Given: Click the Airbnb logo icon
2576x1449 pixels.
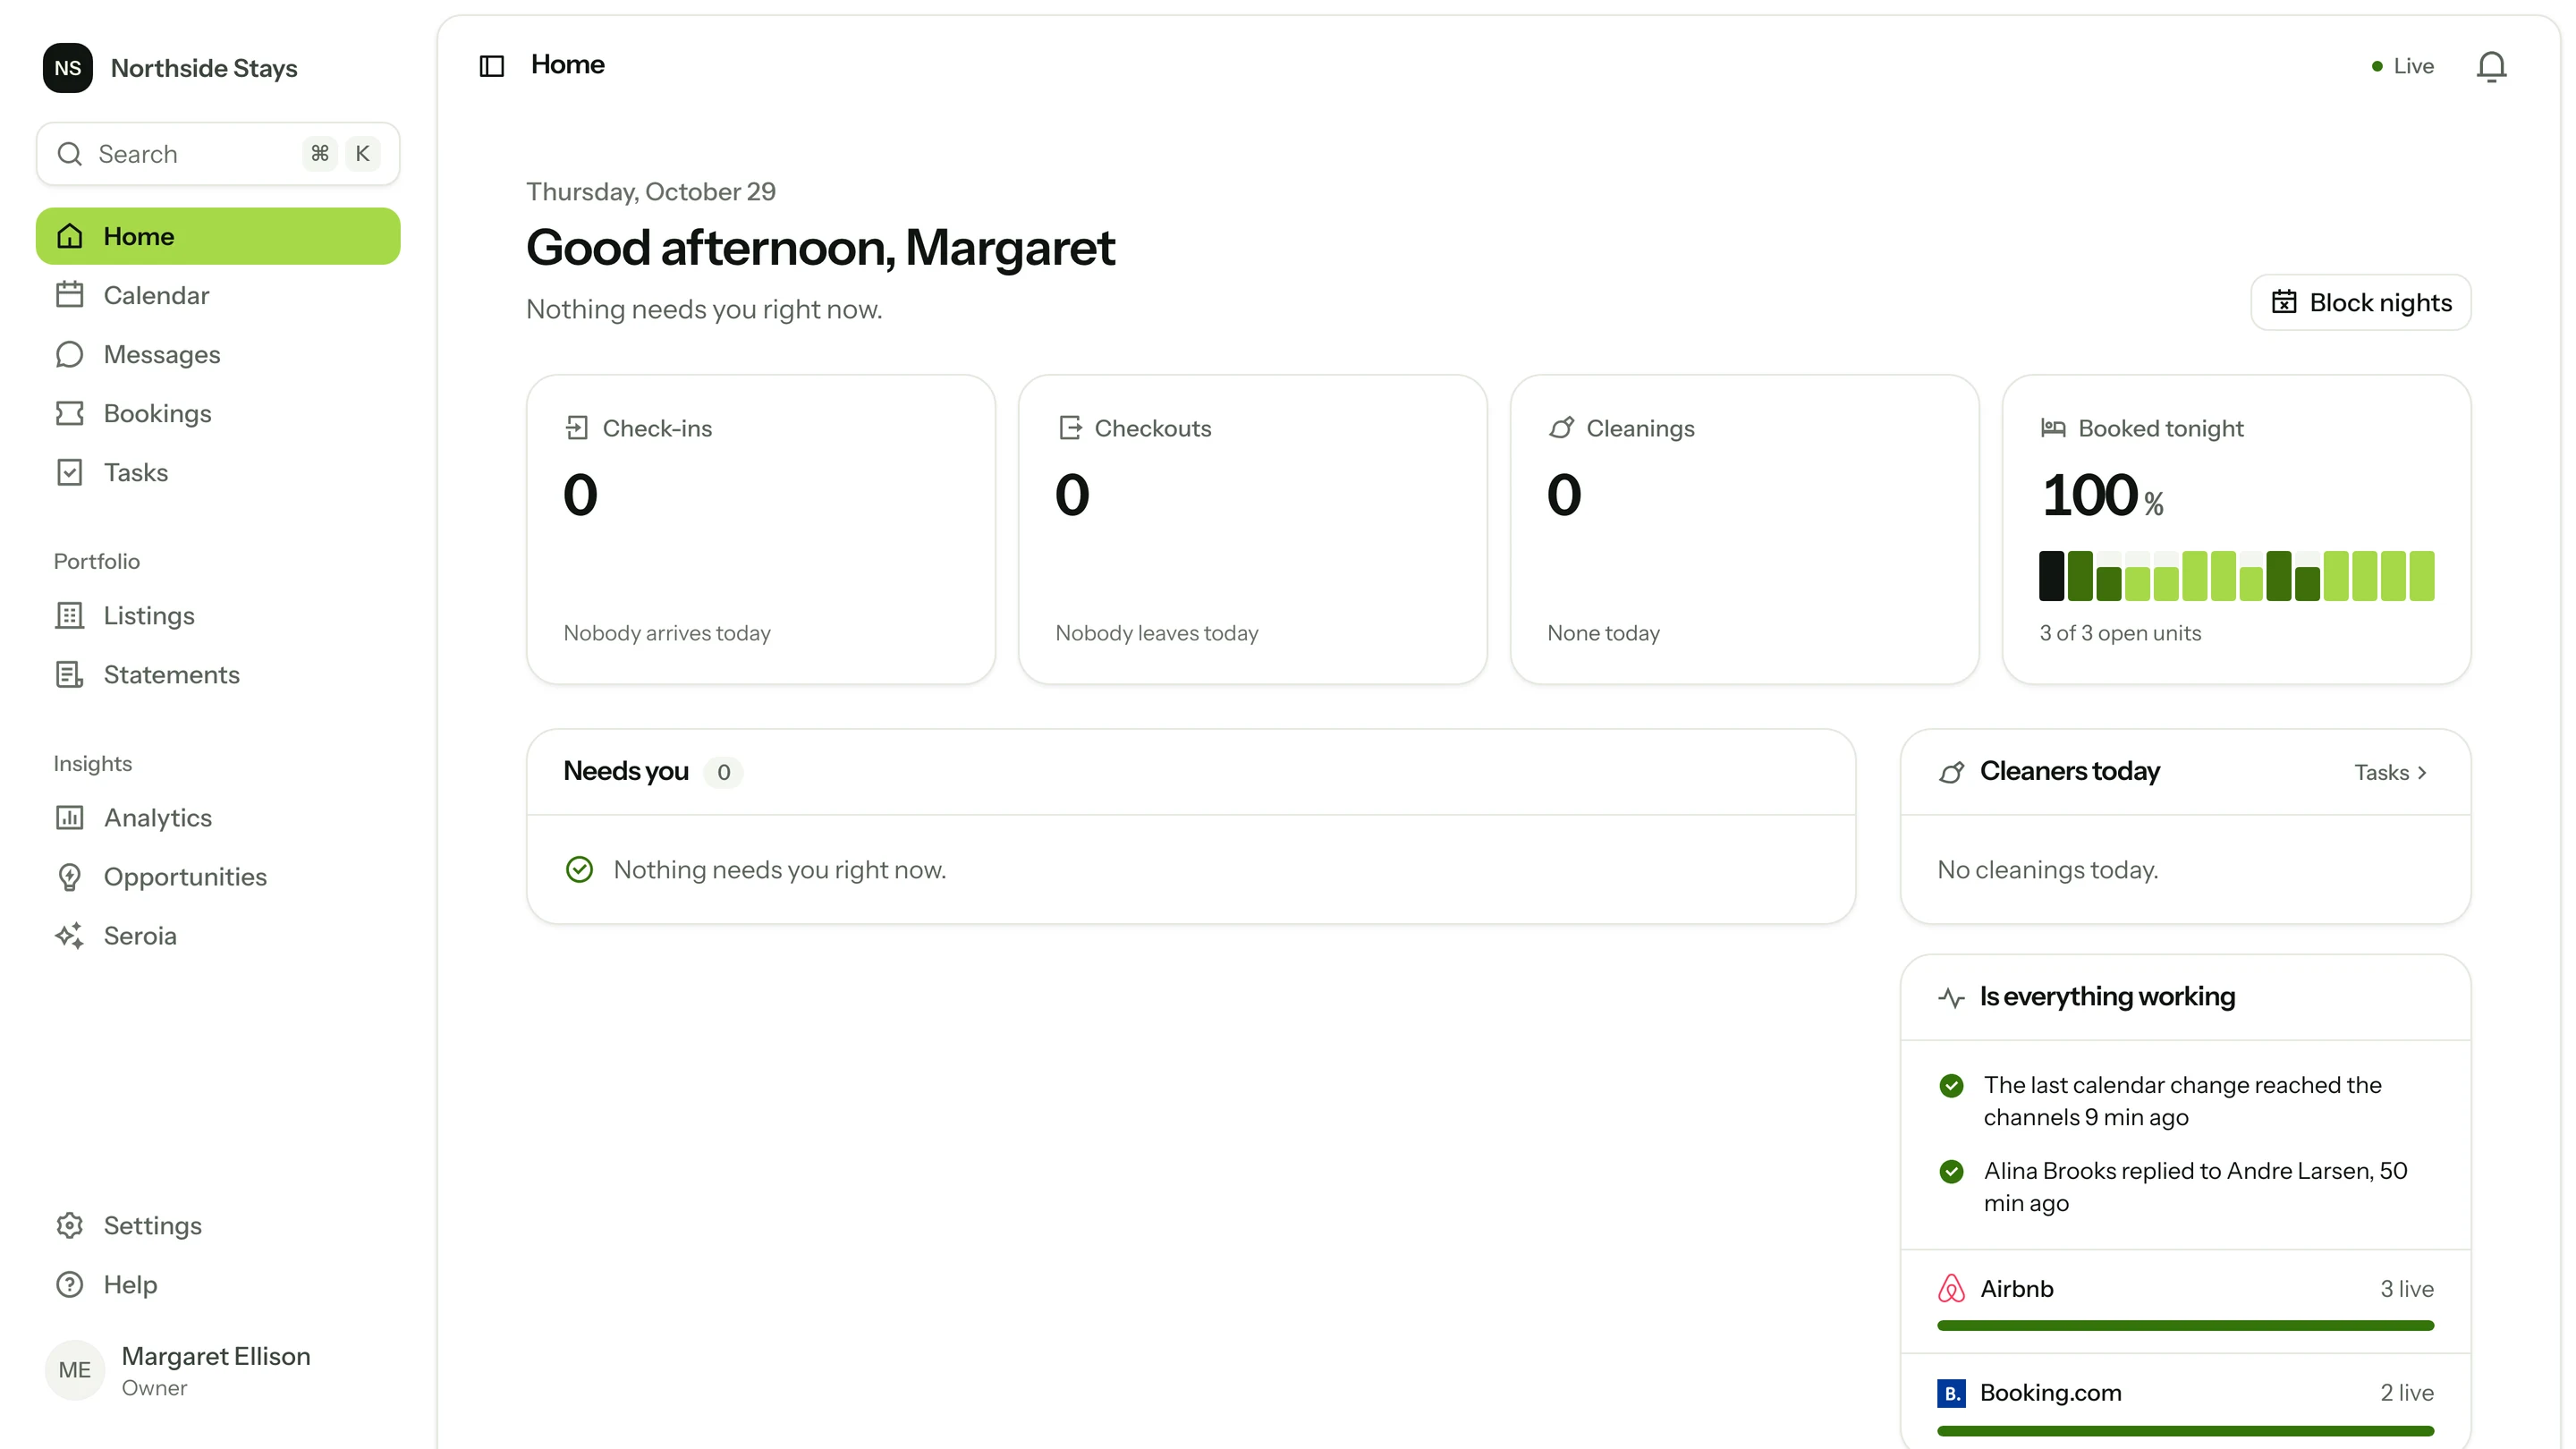Looking at the screenshot, I should (x=1951, y=1288).
